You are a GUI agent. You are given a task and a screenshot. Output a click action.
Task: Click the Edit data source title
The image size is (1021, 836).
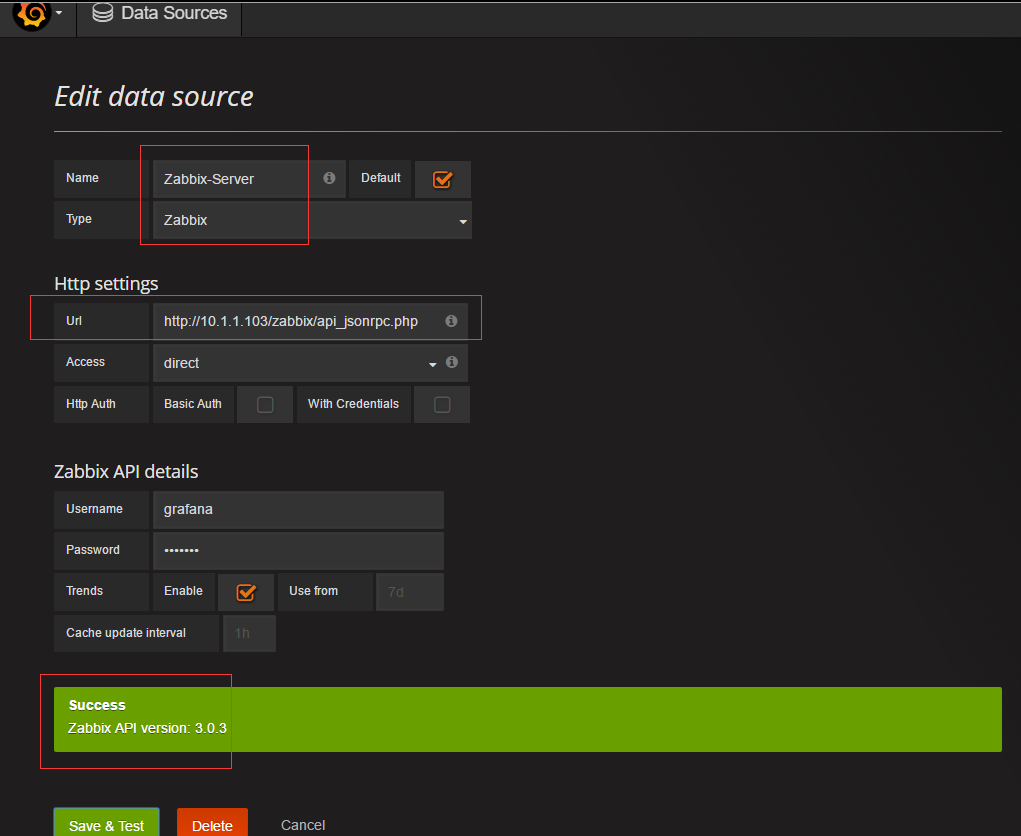tap(154, 96)
